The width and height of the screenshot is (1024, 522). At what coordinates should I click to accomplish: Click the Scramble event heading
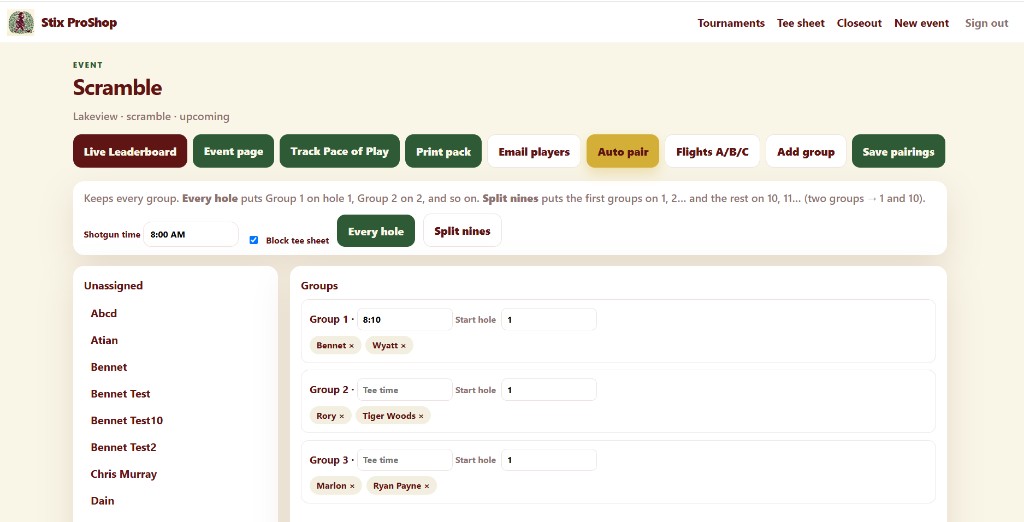(118, 88)
